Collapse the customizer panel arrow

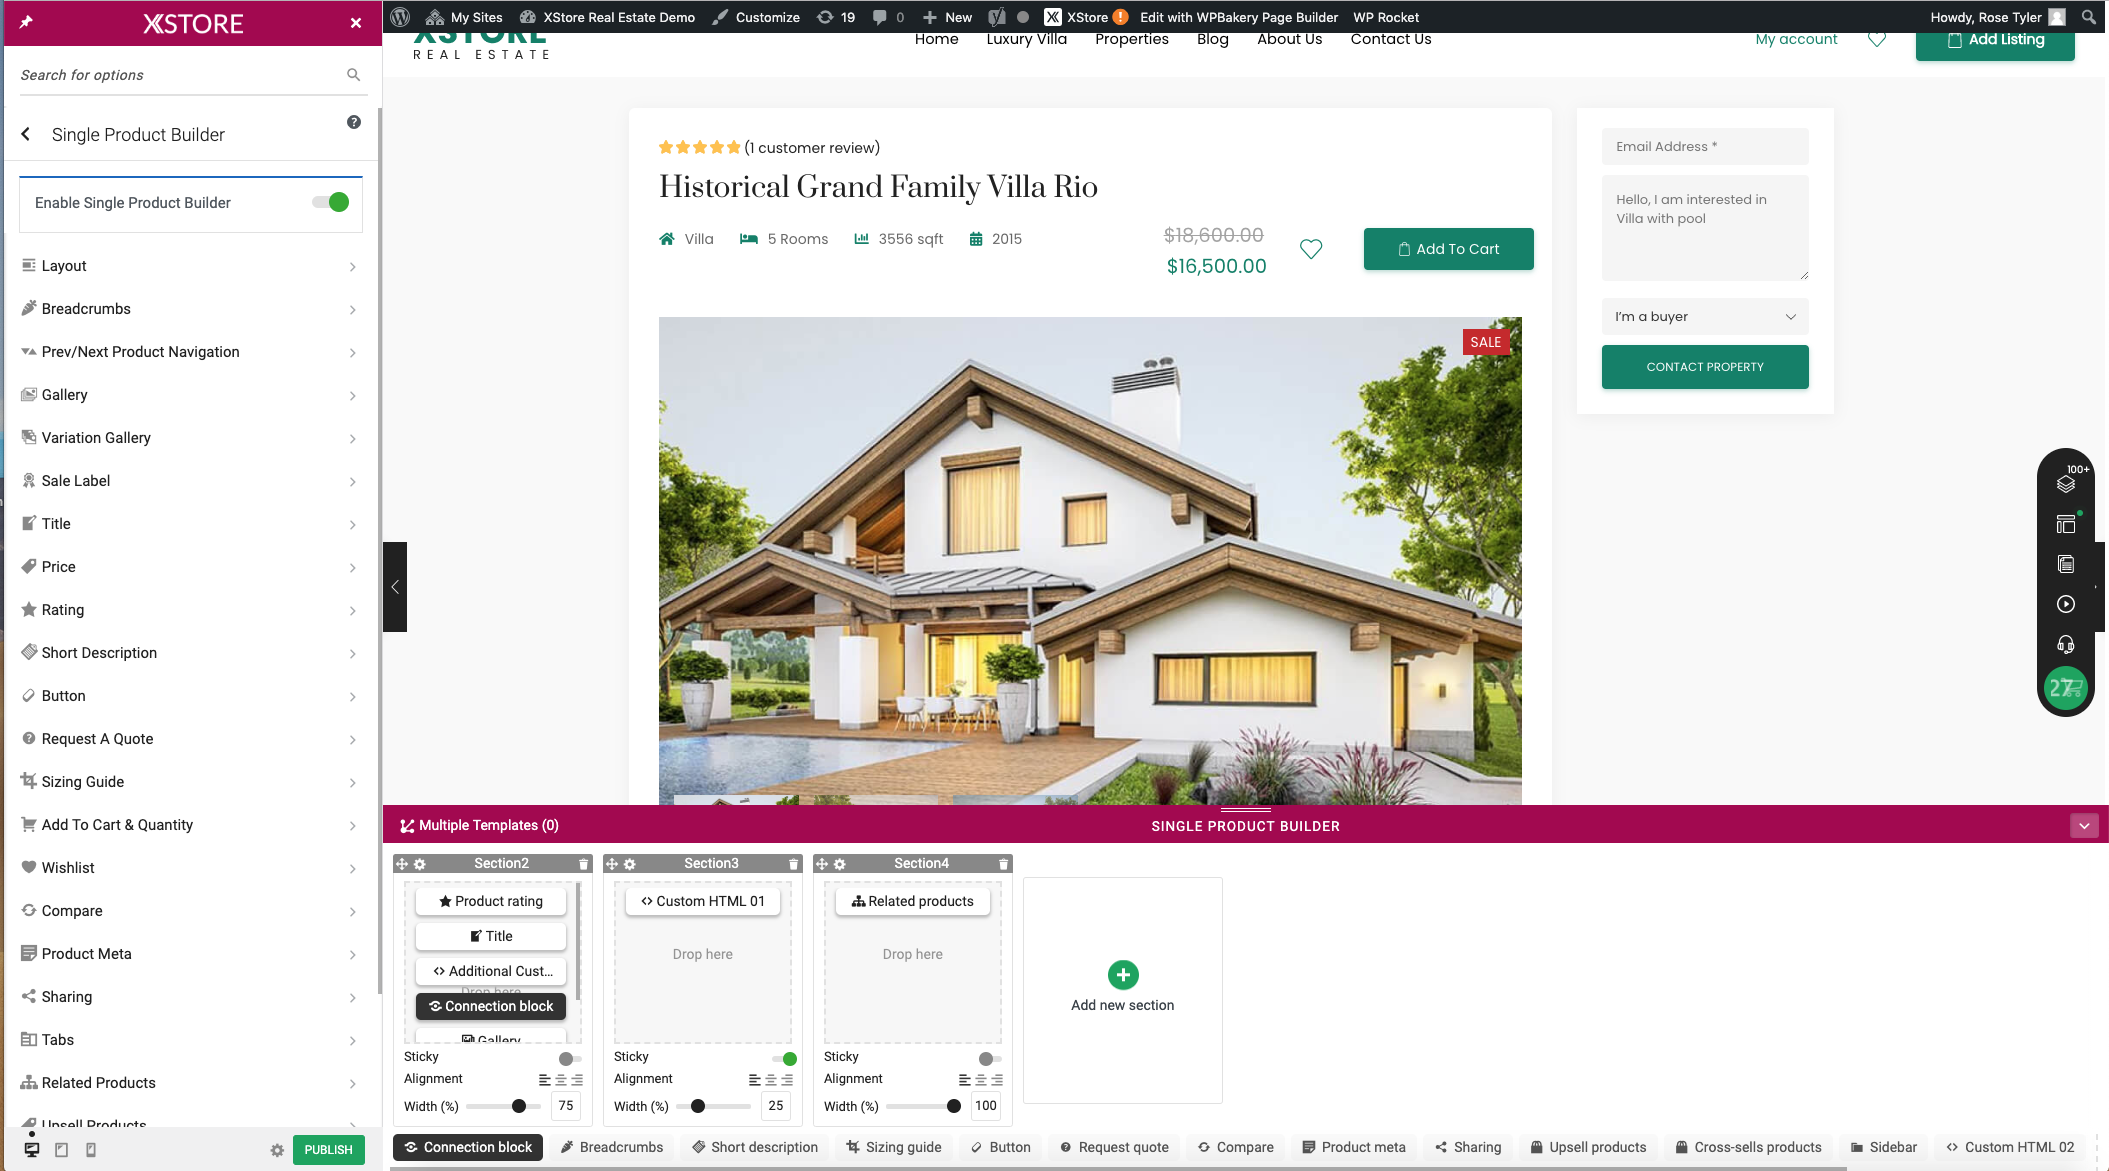point(395,587)
